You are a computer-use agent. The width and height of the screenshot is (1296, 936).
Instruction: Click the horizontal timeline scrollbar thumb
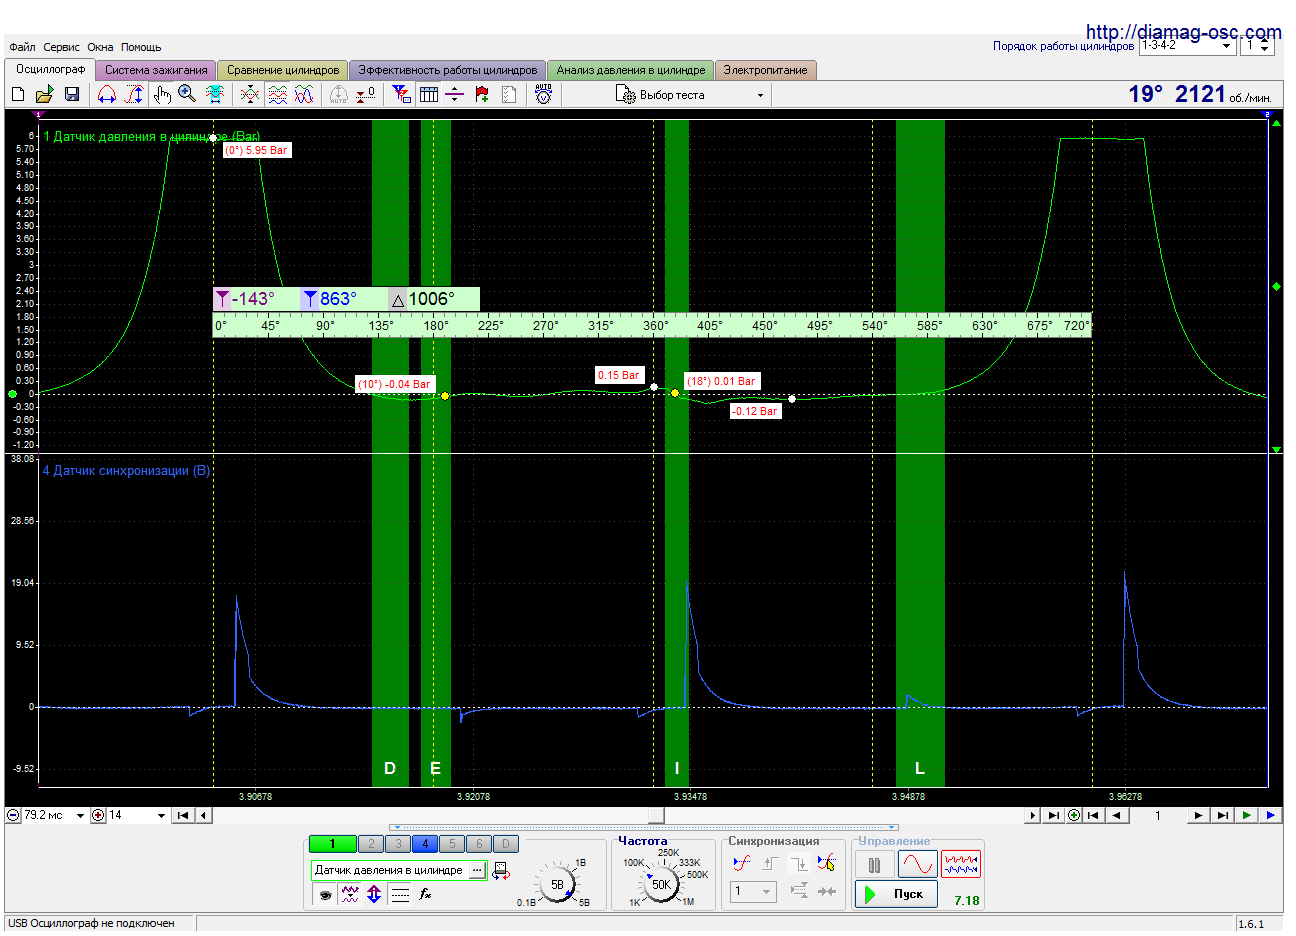click(656, 815)
